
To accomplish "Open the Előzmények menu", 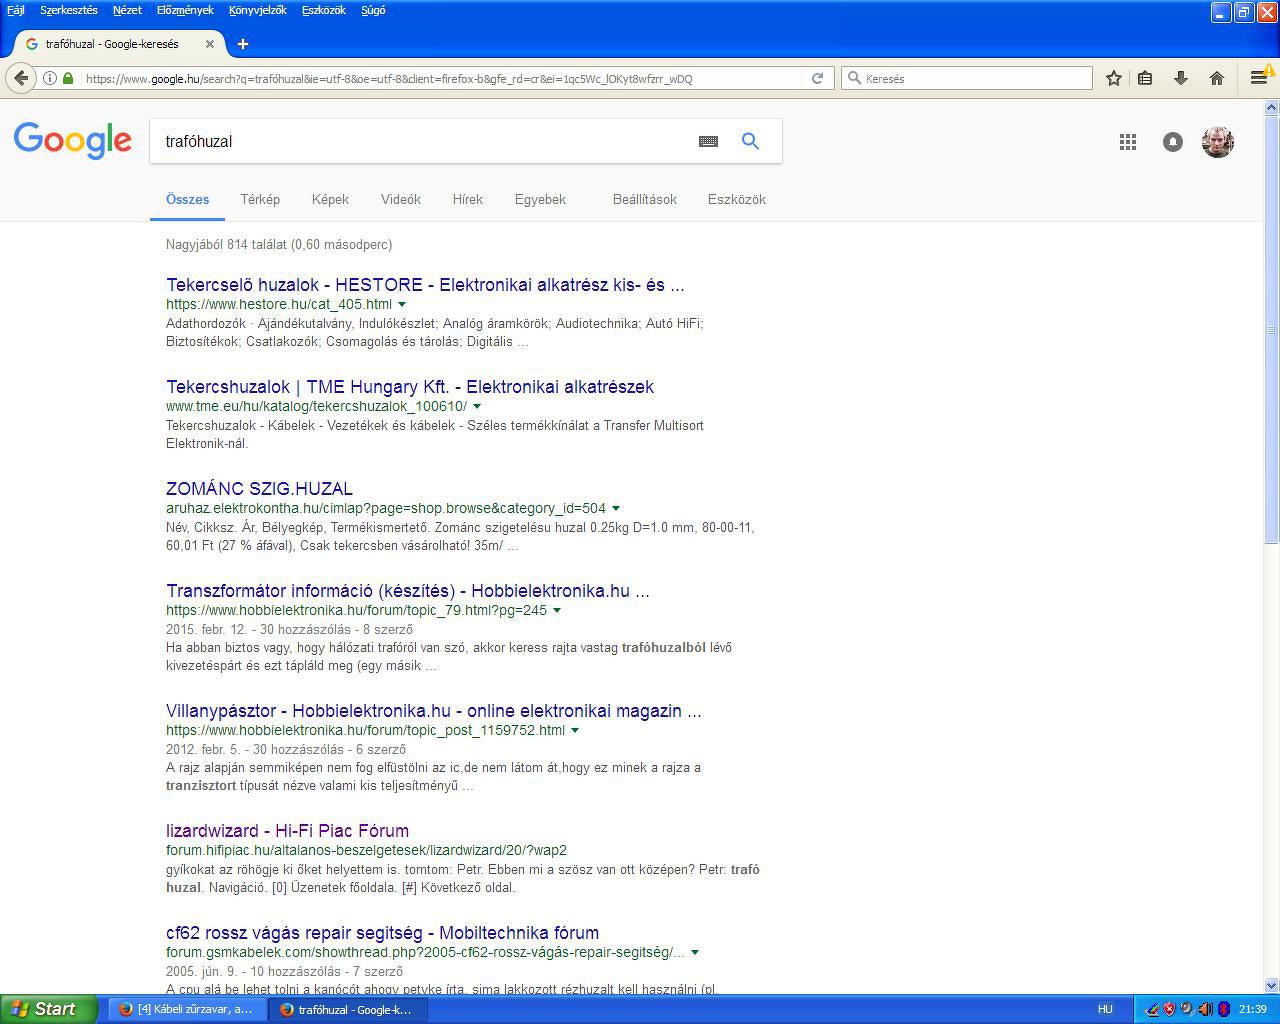I will [185, 10].
